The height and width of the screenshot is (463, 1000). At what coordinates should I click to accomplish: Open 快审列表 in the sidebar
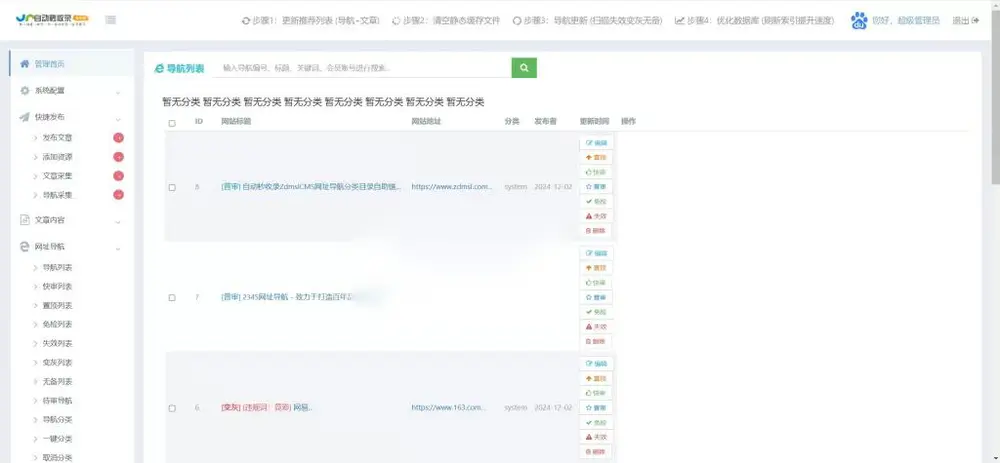click(57, 286)
